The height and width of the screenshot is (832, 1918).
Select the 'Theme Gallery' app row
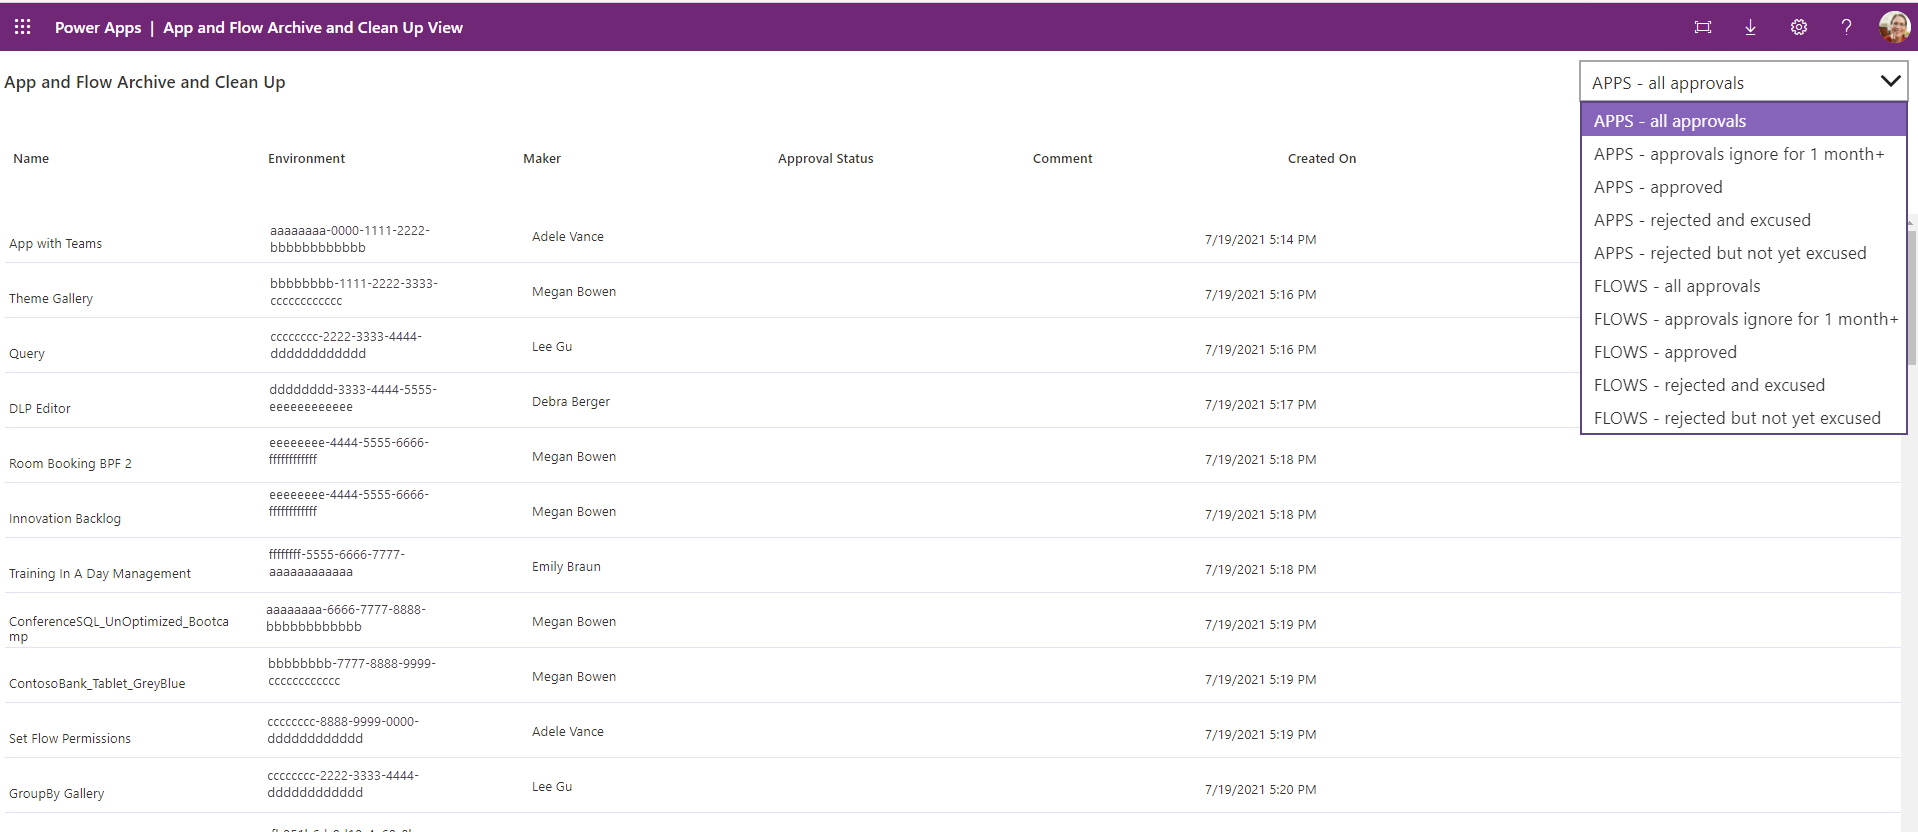(x=51, y=299)
